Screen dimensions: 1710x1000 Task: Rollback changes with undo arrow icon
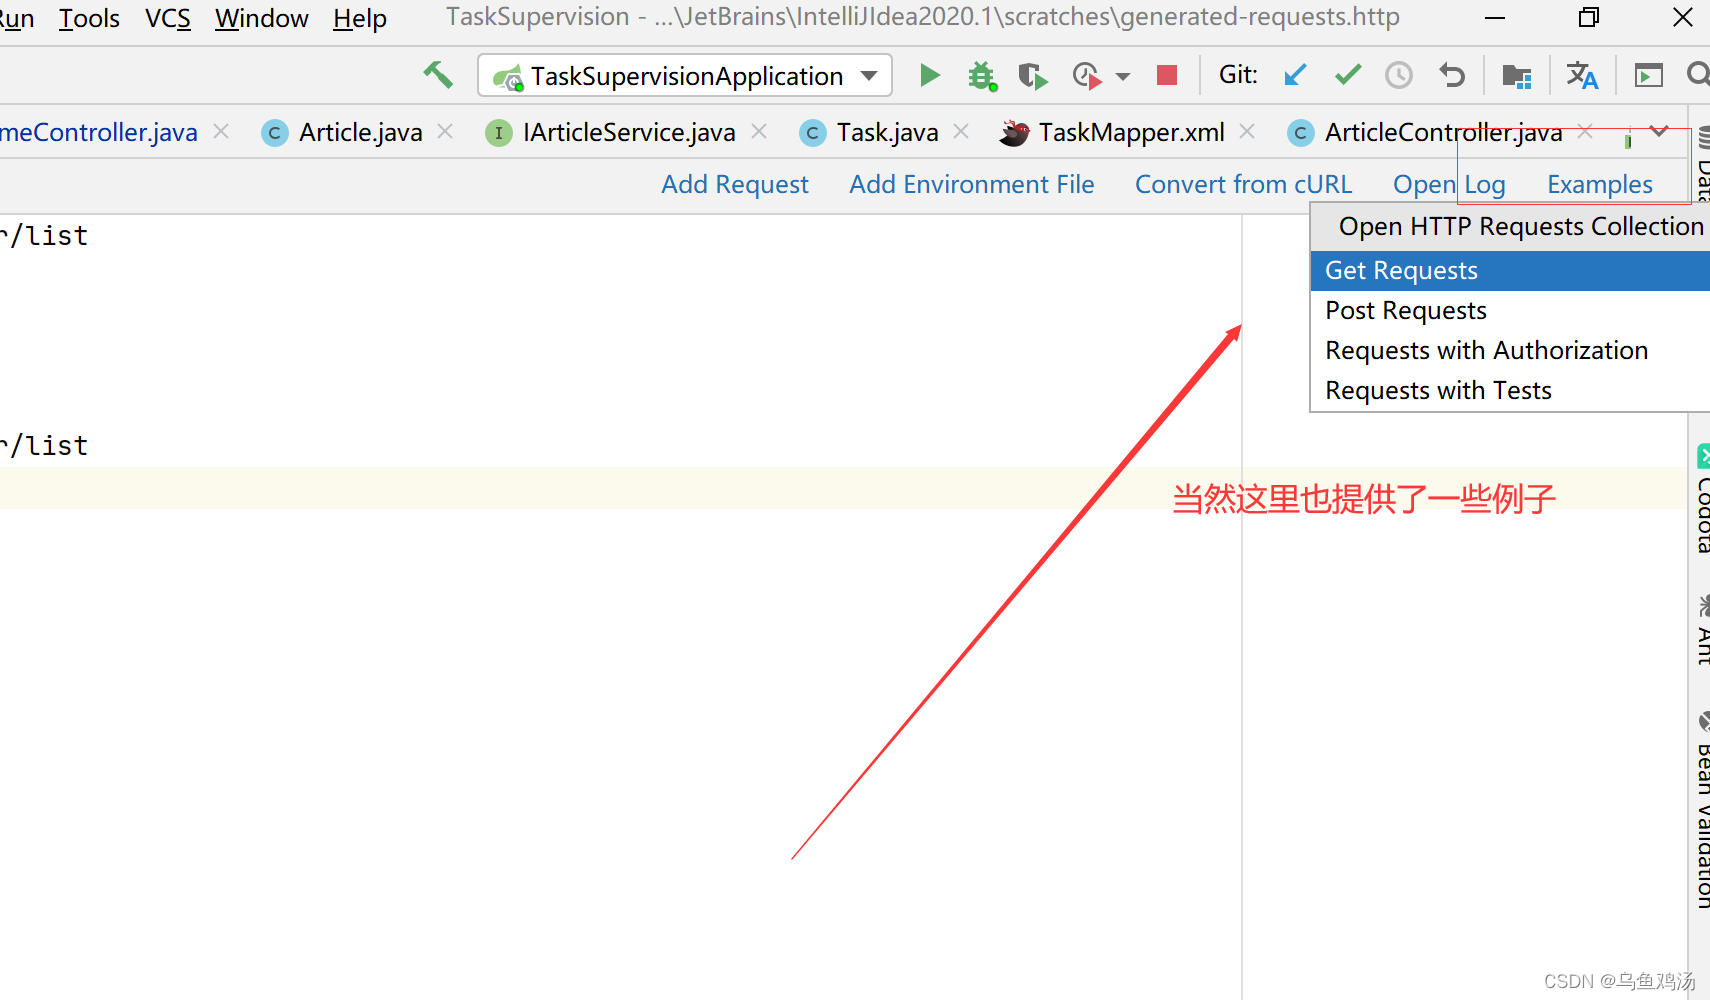(1452, 75)
